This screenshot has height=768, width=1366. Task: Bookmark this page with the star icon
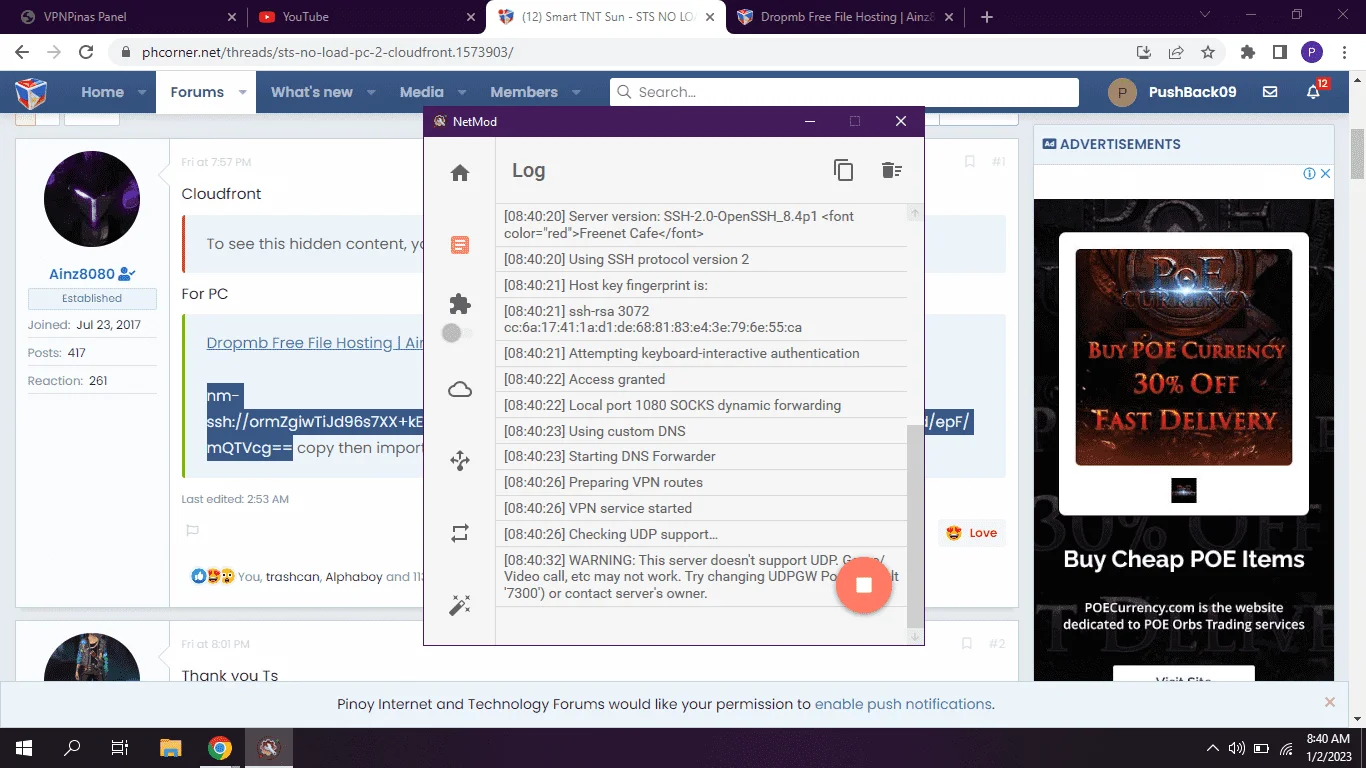click(x=1208, y=52)
